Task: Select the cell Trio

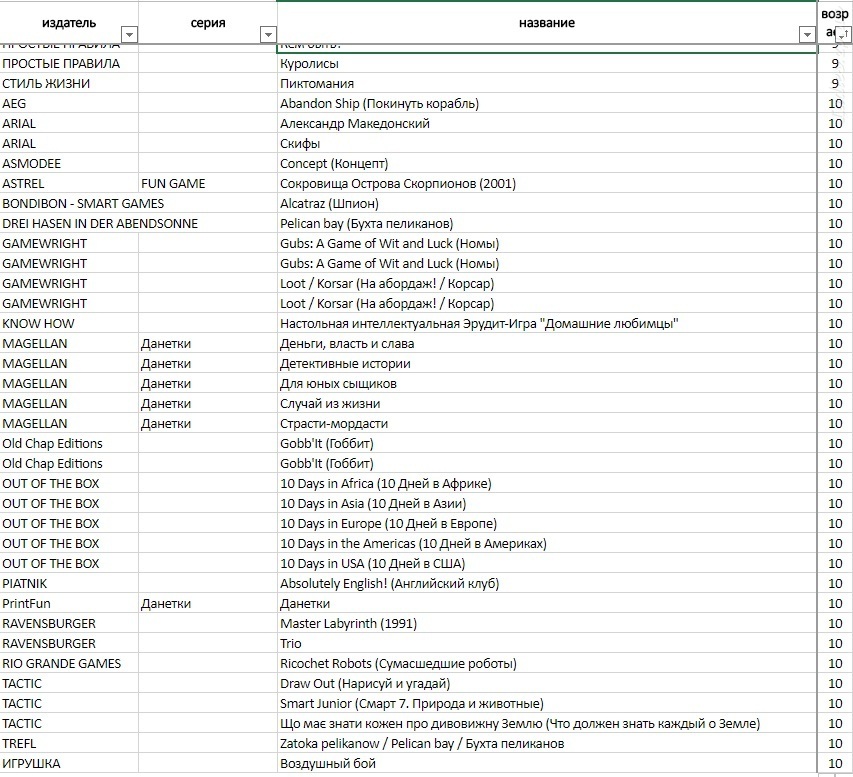Action: tap(547, 644)
